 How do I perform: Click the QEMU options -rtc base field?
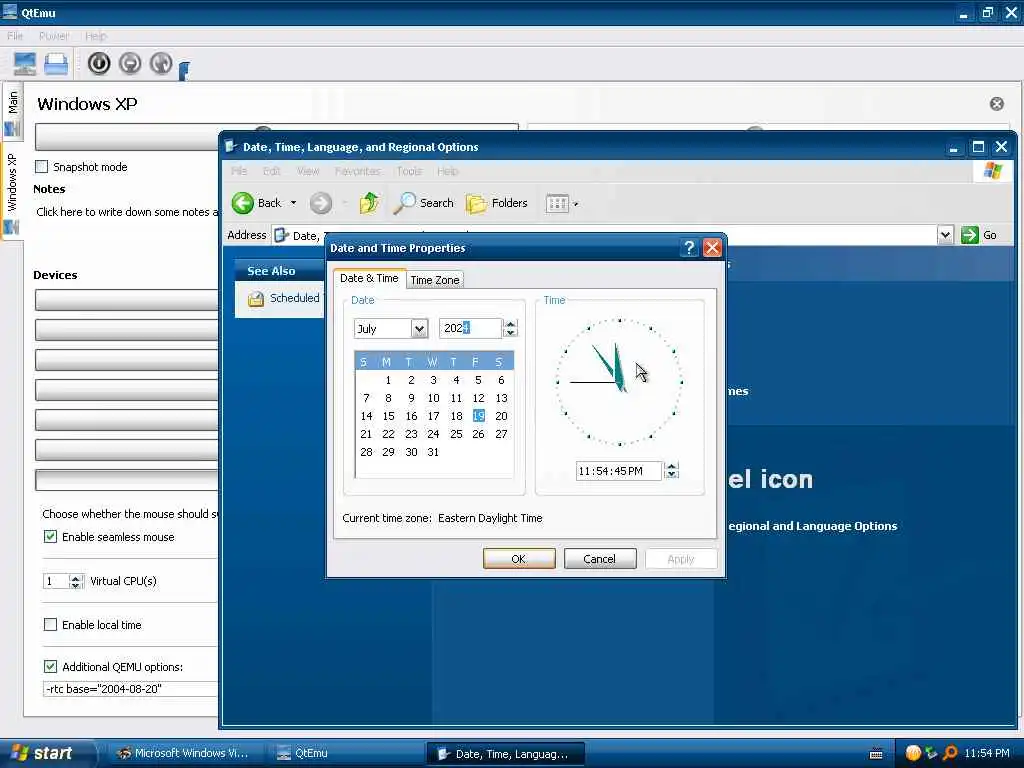point(131,689)
